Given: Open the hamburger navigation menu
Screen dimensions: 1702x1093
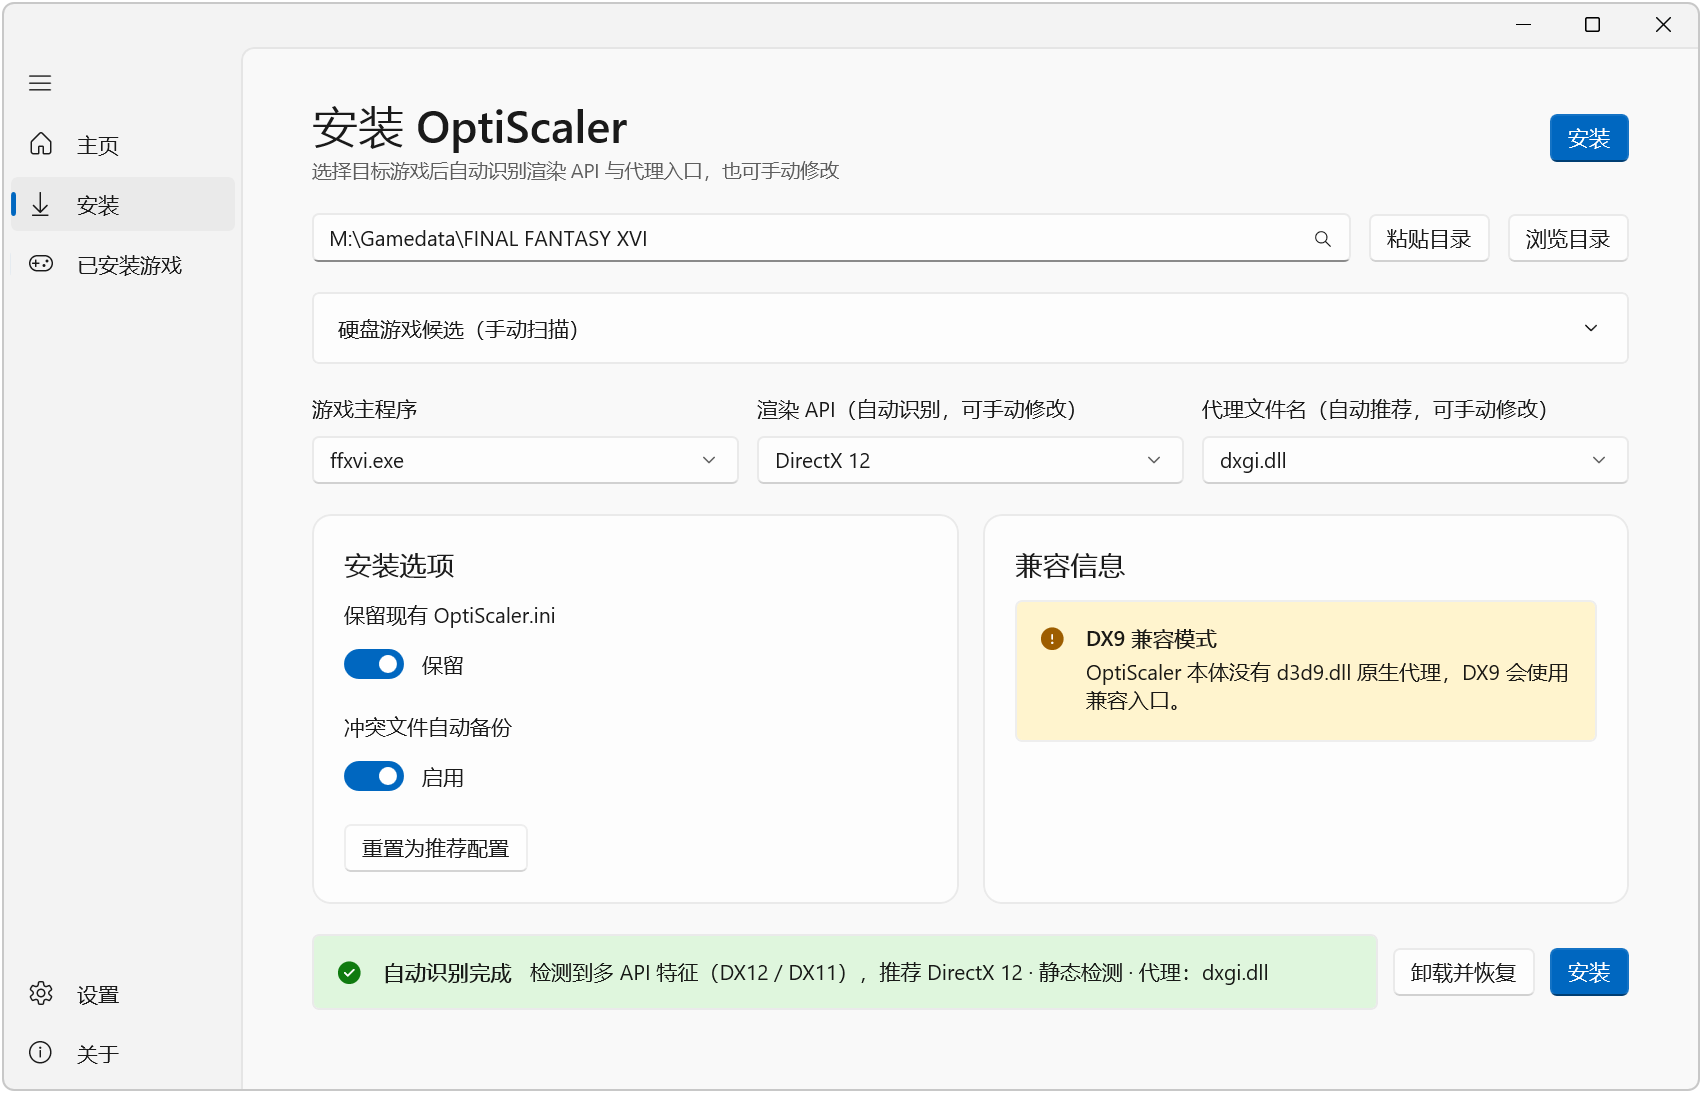Looking at the screenshot, I should tap(40, 83).
